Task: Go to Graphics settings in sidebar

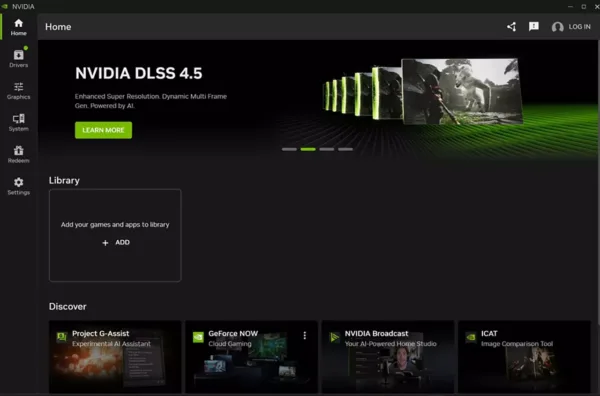Action: (x=18, y=91)
